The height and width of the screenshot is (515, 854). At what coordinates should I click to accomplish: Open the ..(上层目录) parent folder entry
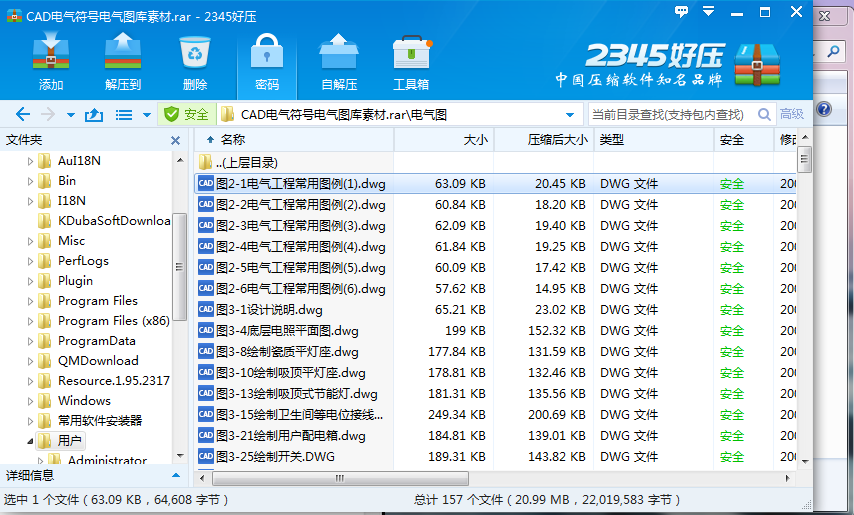tap(239, 162)
